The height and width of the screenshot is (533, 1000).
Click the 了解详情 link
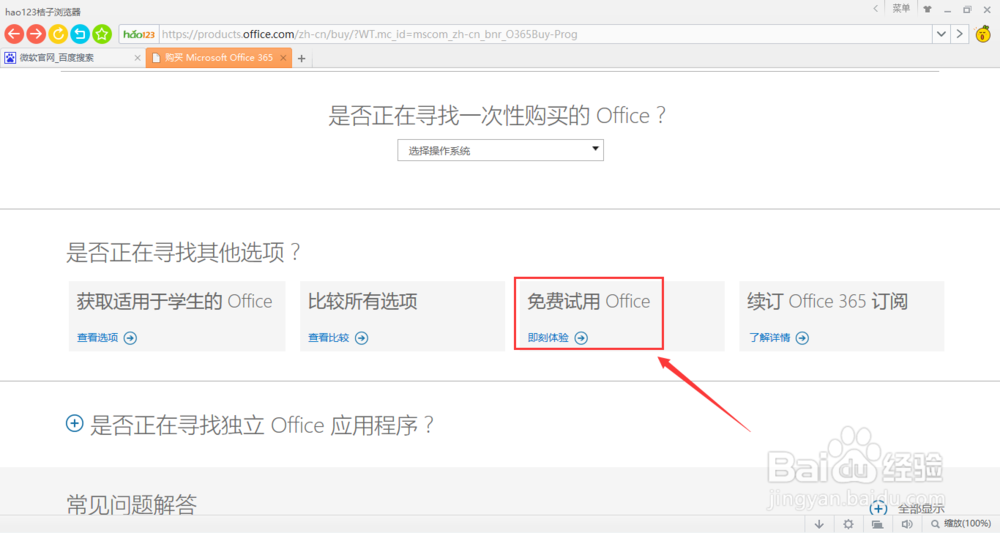pyautogui.click(x=769, y=338)
